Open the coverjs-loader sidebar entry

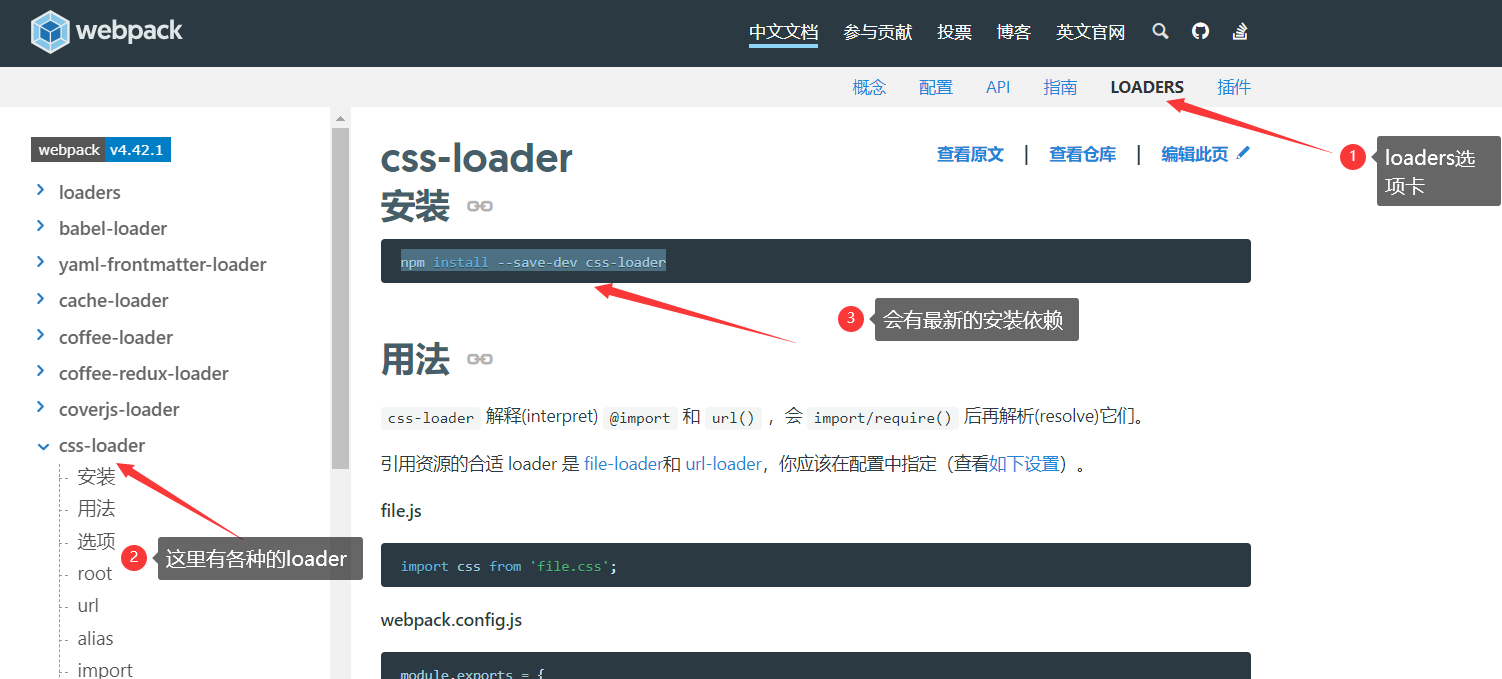click(x=119, y=409)
